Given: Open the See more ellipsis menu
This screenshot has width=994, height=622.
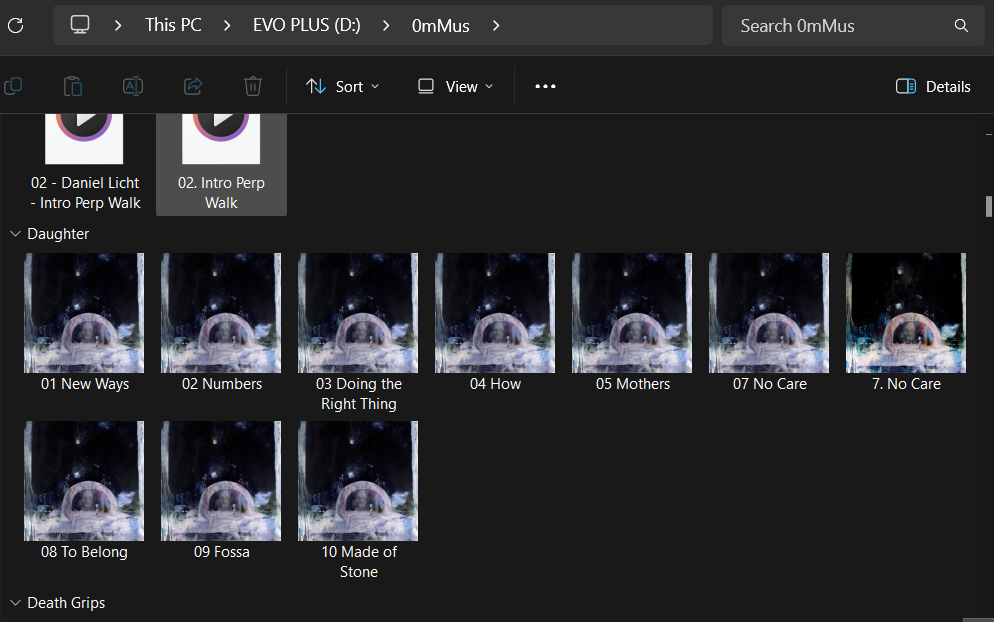Looking at the screenshot, I should pos(545,86).
